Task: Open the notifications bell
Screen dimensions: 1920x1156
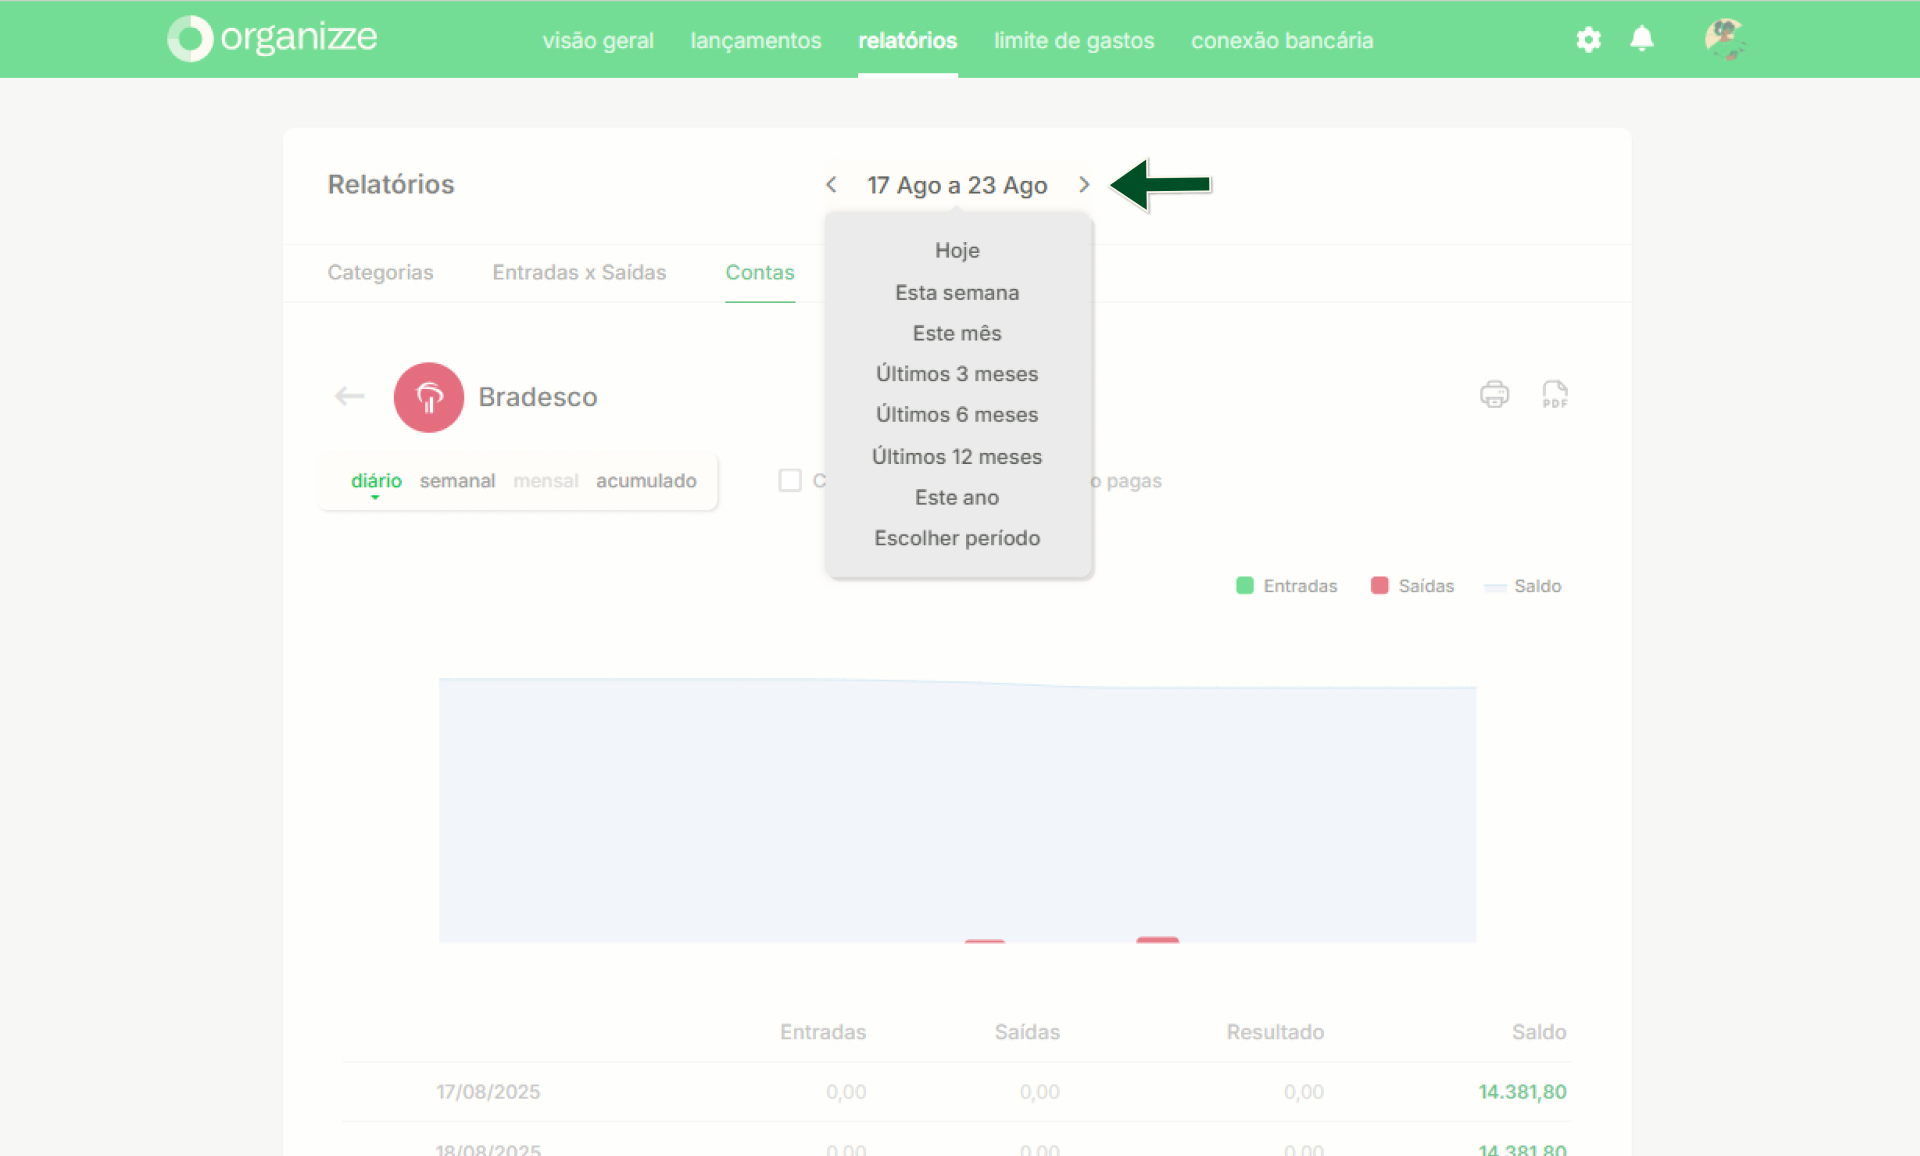Action: [x=1641, y=39]
